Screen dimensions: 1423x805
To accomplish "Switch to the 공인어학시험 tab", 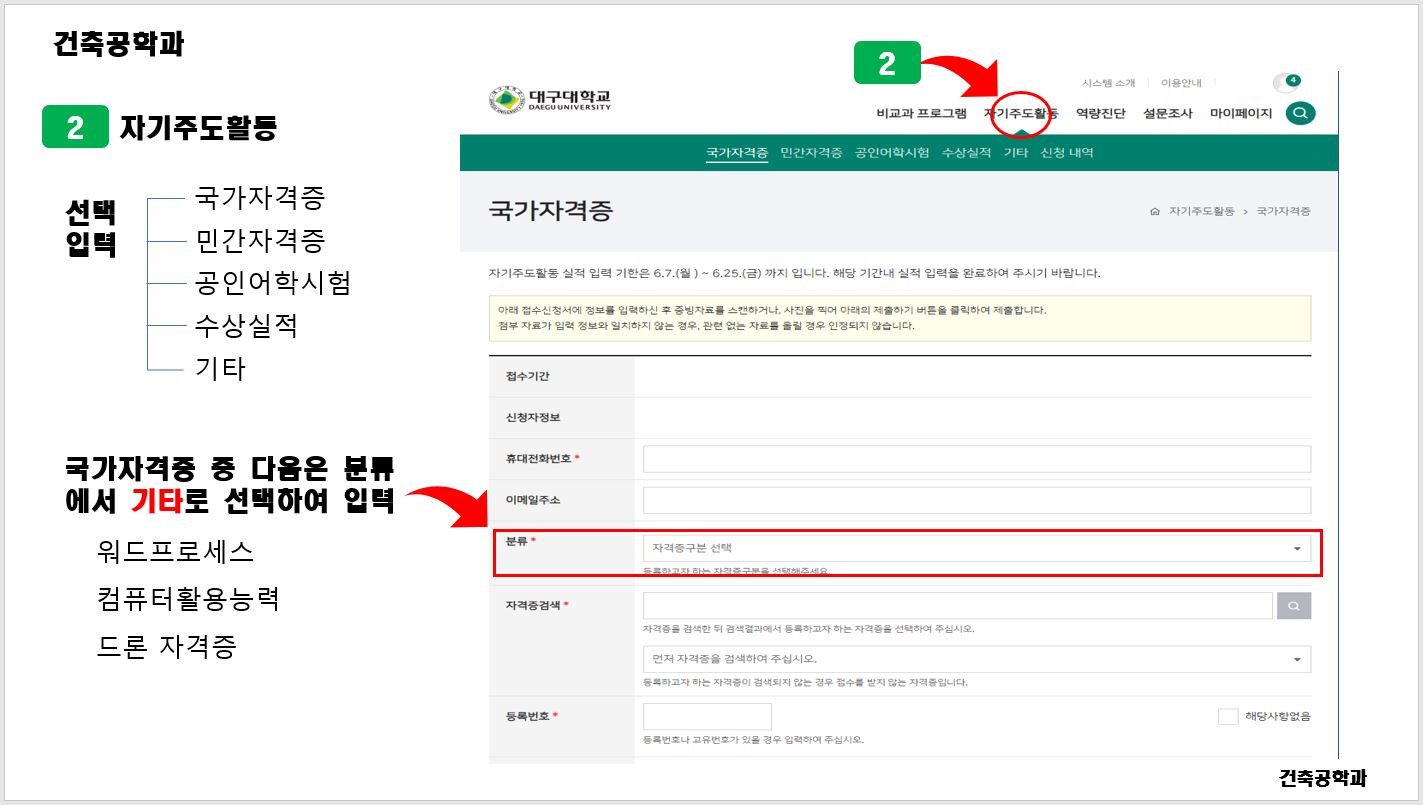I will click(x=891, y=153).
